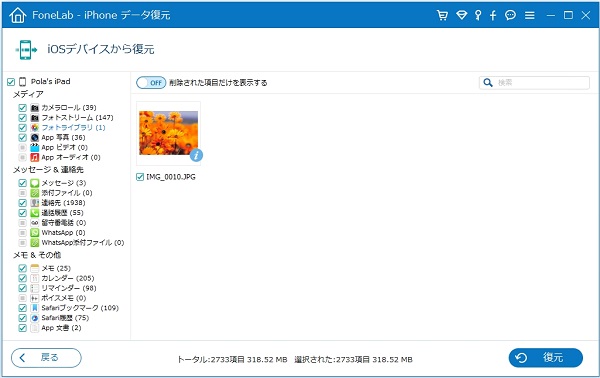Uncheck the メモ (25) checkbox
This screenshot has width=600, height=378.
[22, 268]
